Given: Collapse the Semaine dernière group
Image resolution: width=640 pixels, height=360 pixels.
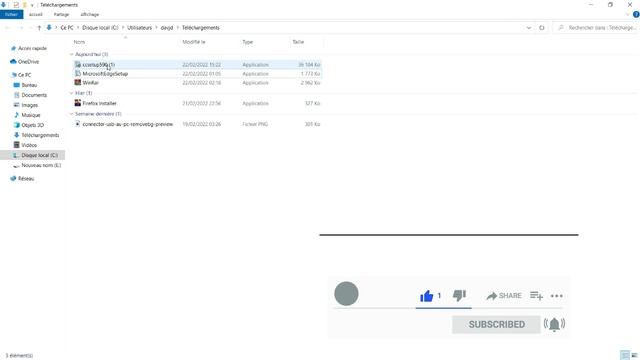Looking at the screenshot, I should (71, 114).
